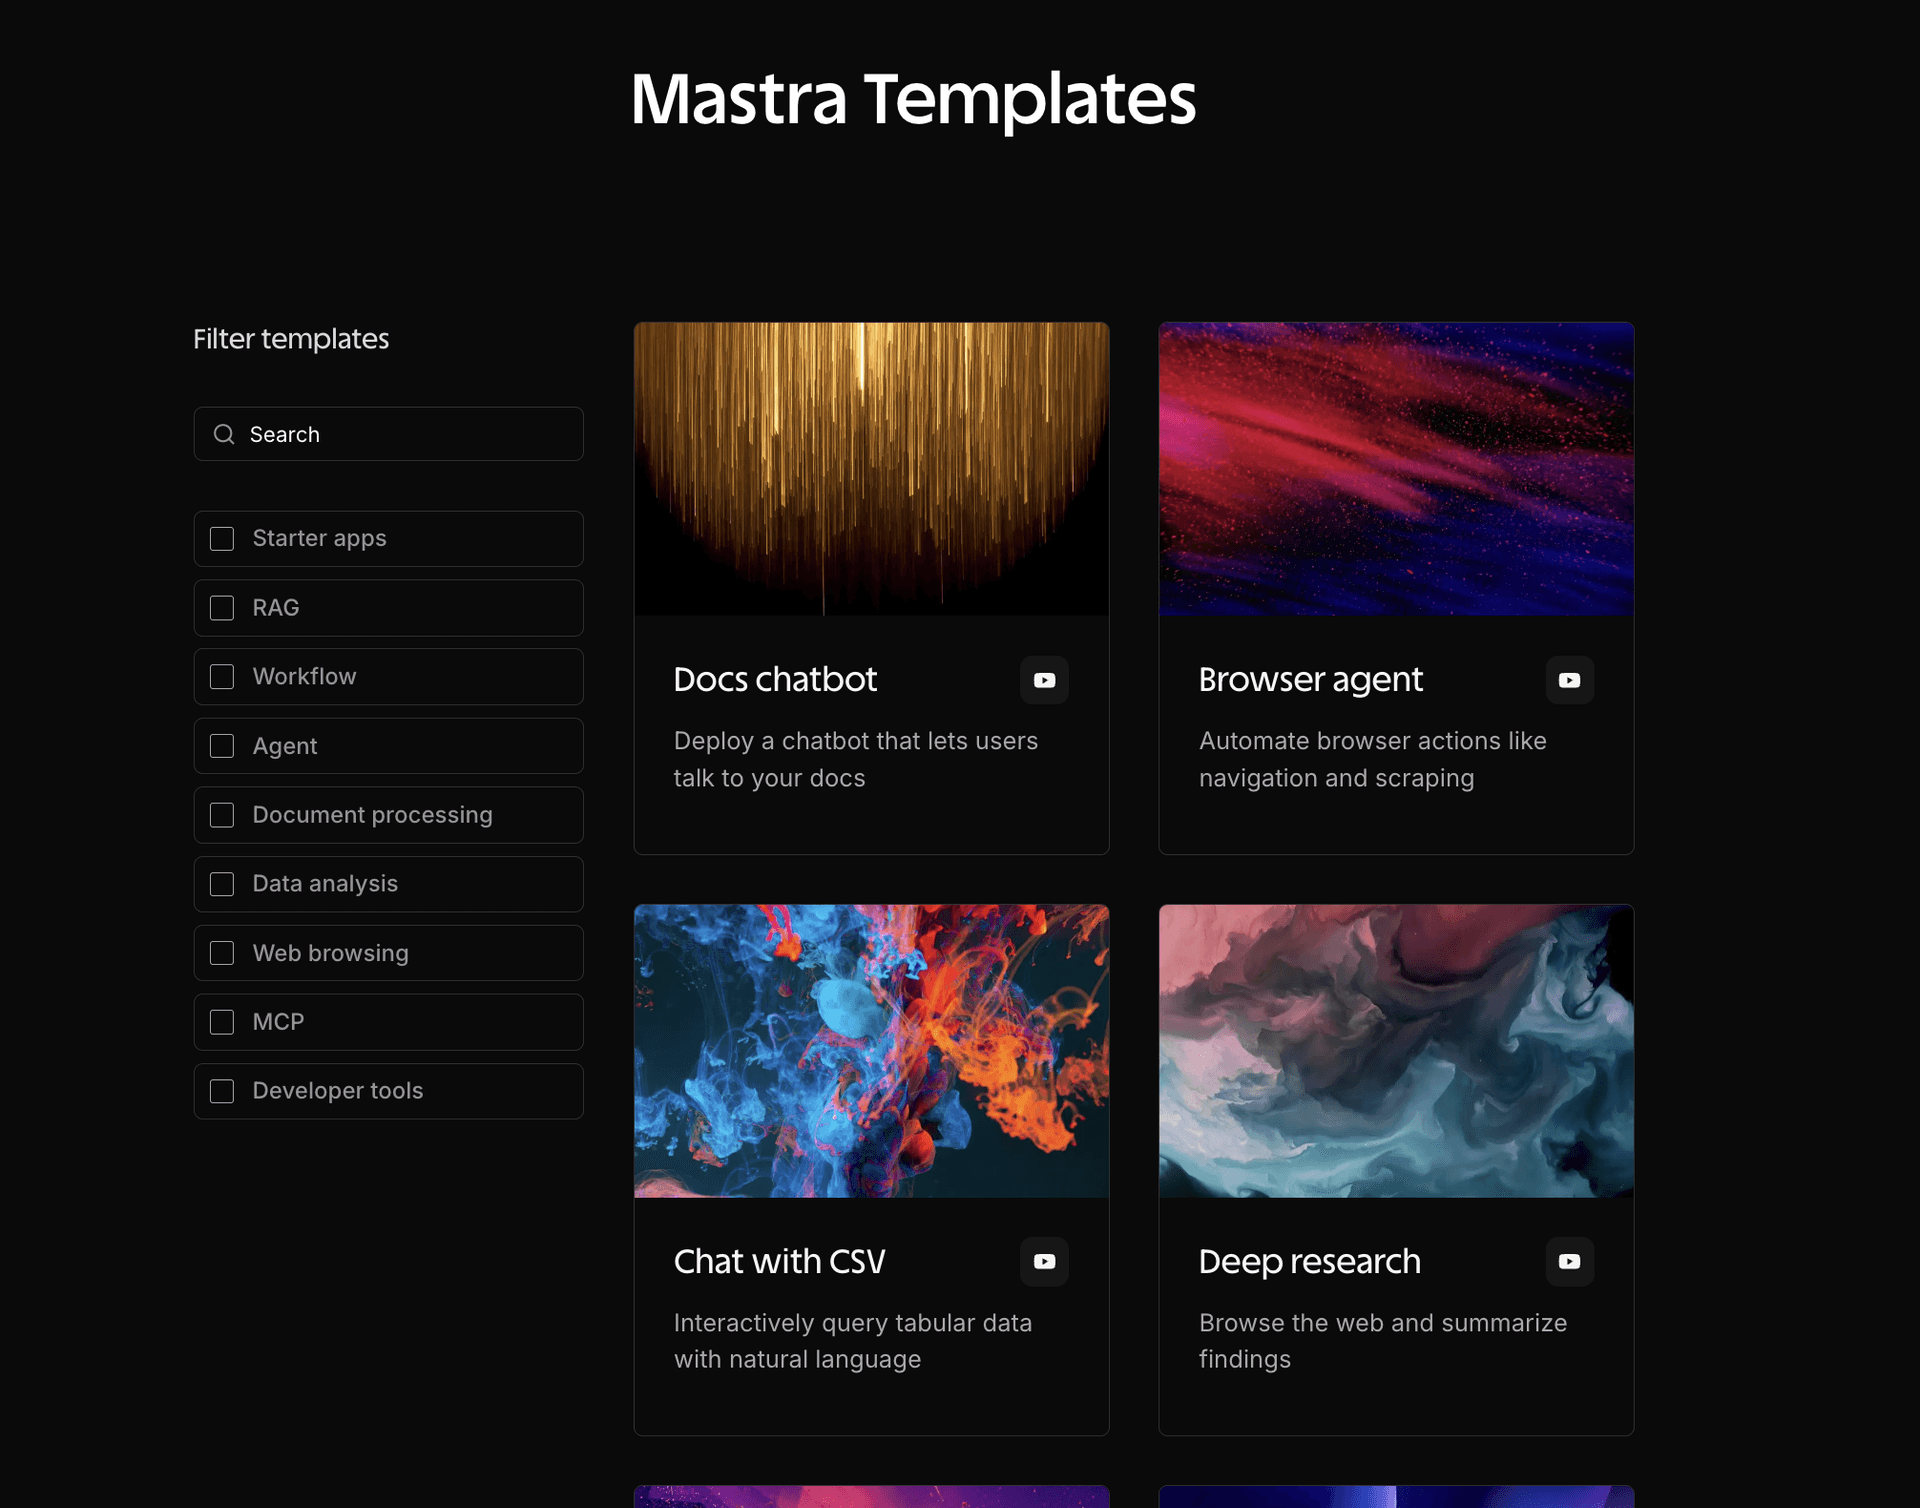The image size is (1920, 1508).
Task: Check the MCP filter
Action: coord(221,1021)
